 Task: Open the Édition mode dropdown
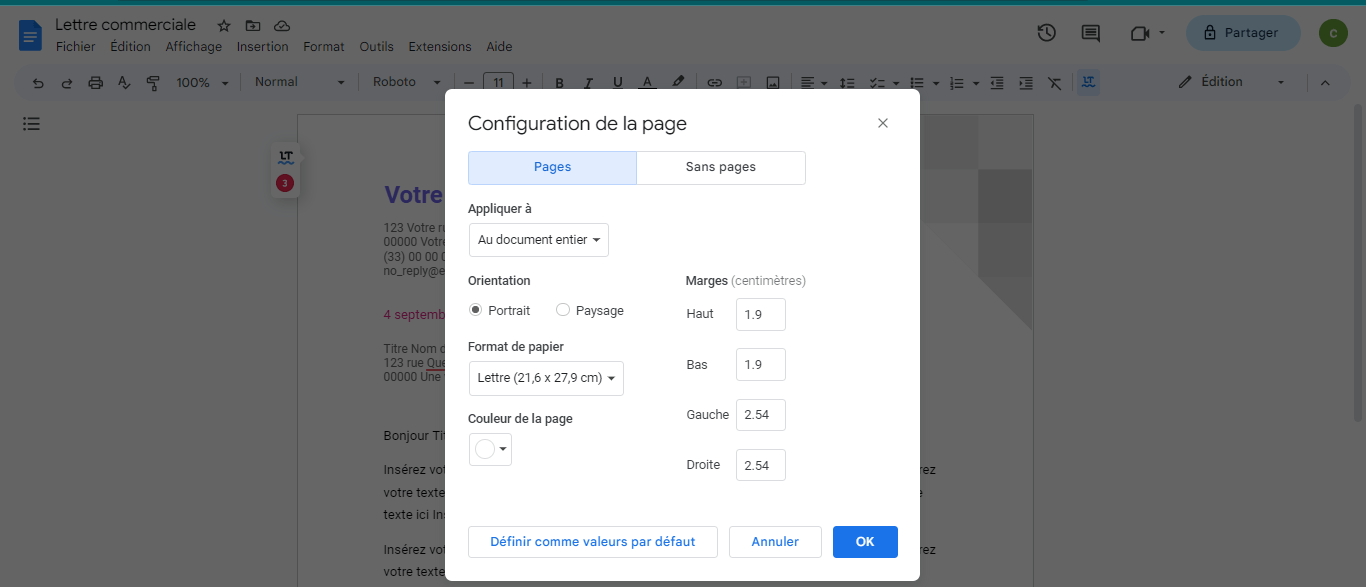tap(1231, 82)
